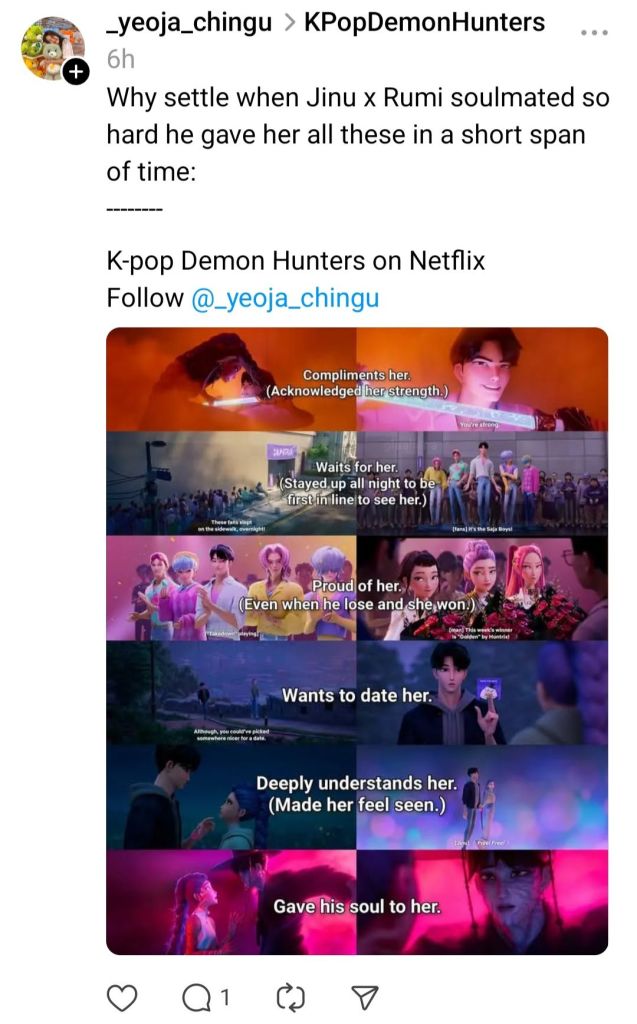The height and width of the screenshot is (1024, 637).
Task: Open the _yeoja_chingu username in the post header
Action: 189,22
